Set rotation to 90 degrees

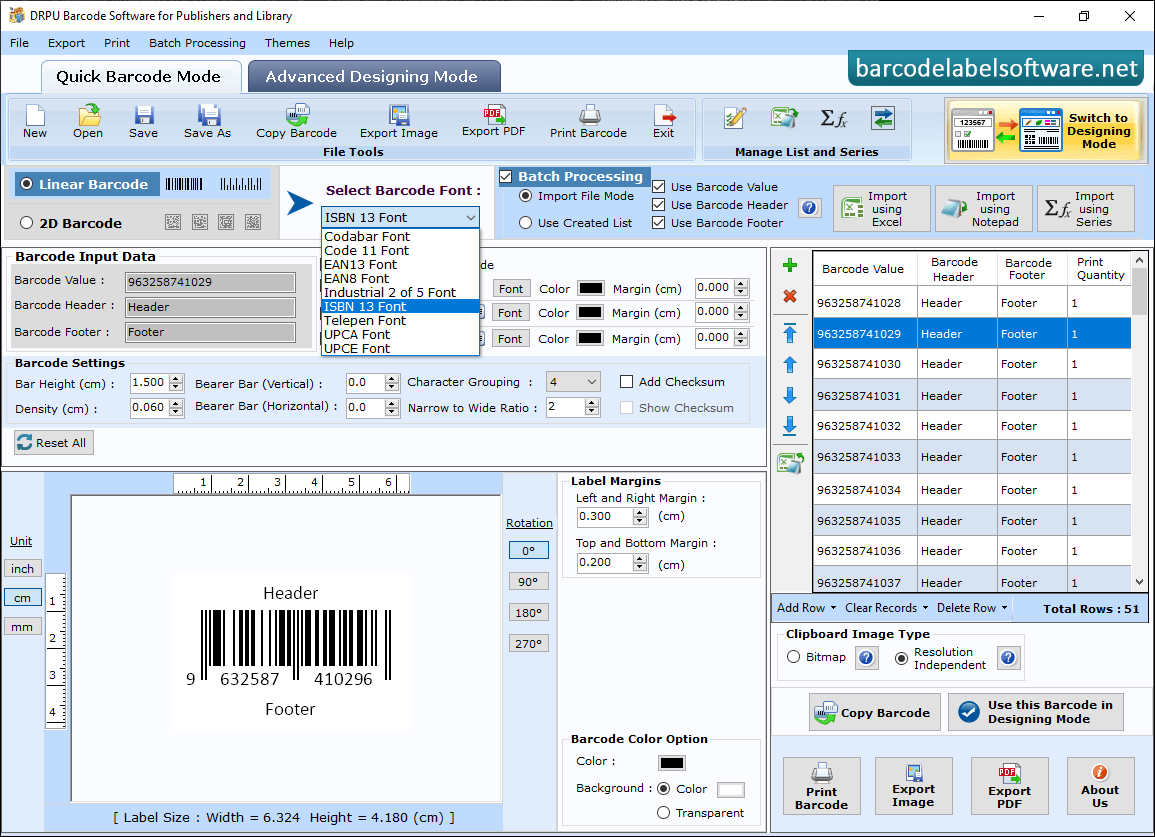[528, 581]
